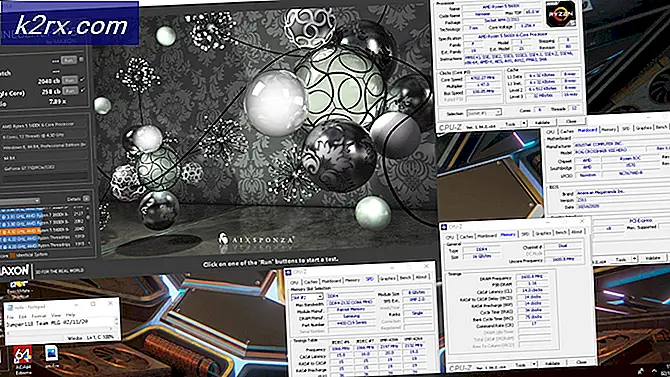The height and width of the screenshot is (377, 670).
Task: Open Notepad Help menu
Action: (x=71, y=315)
